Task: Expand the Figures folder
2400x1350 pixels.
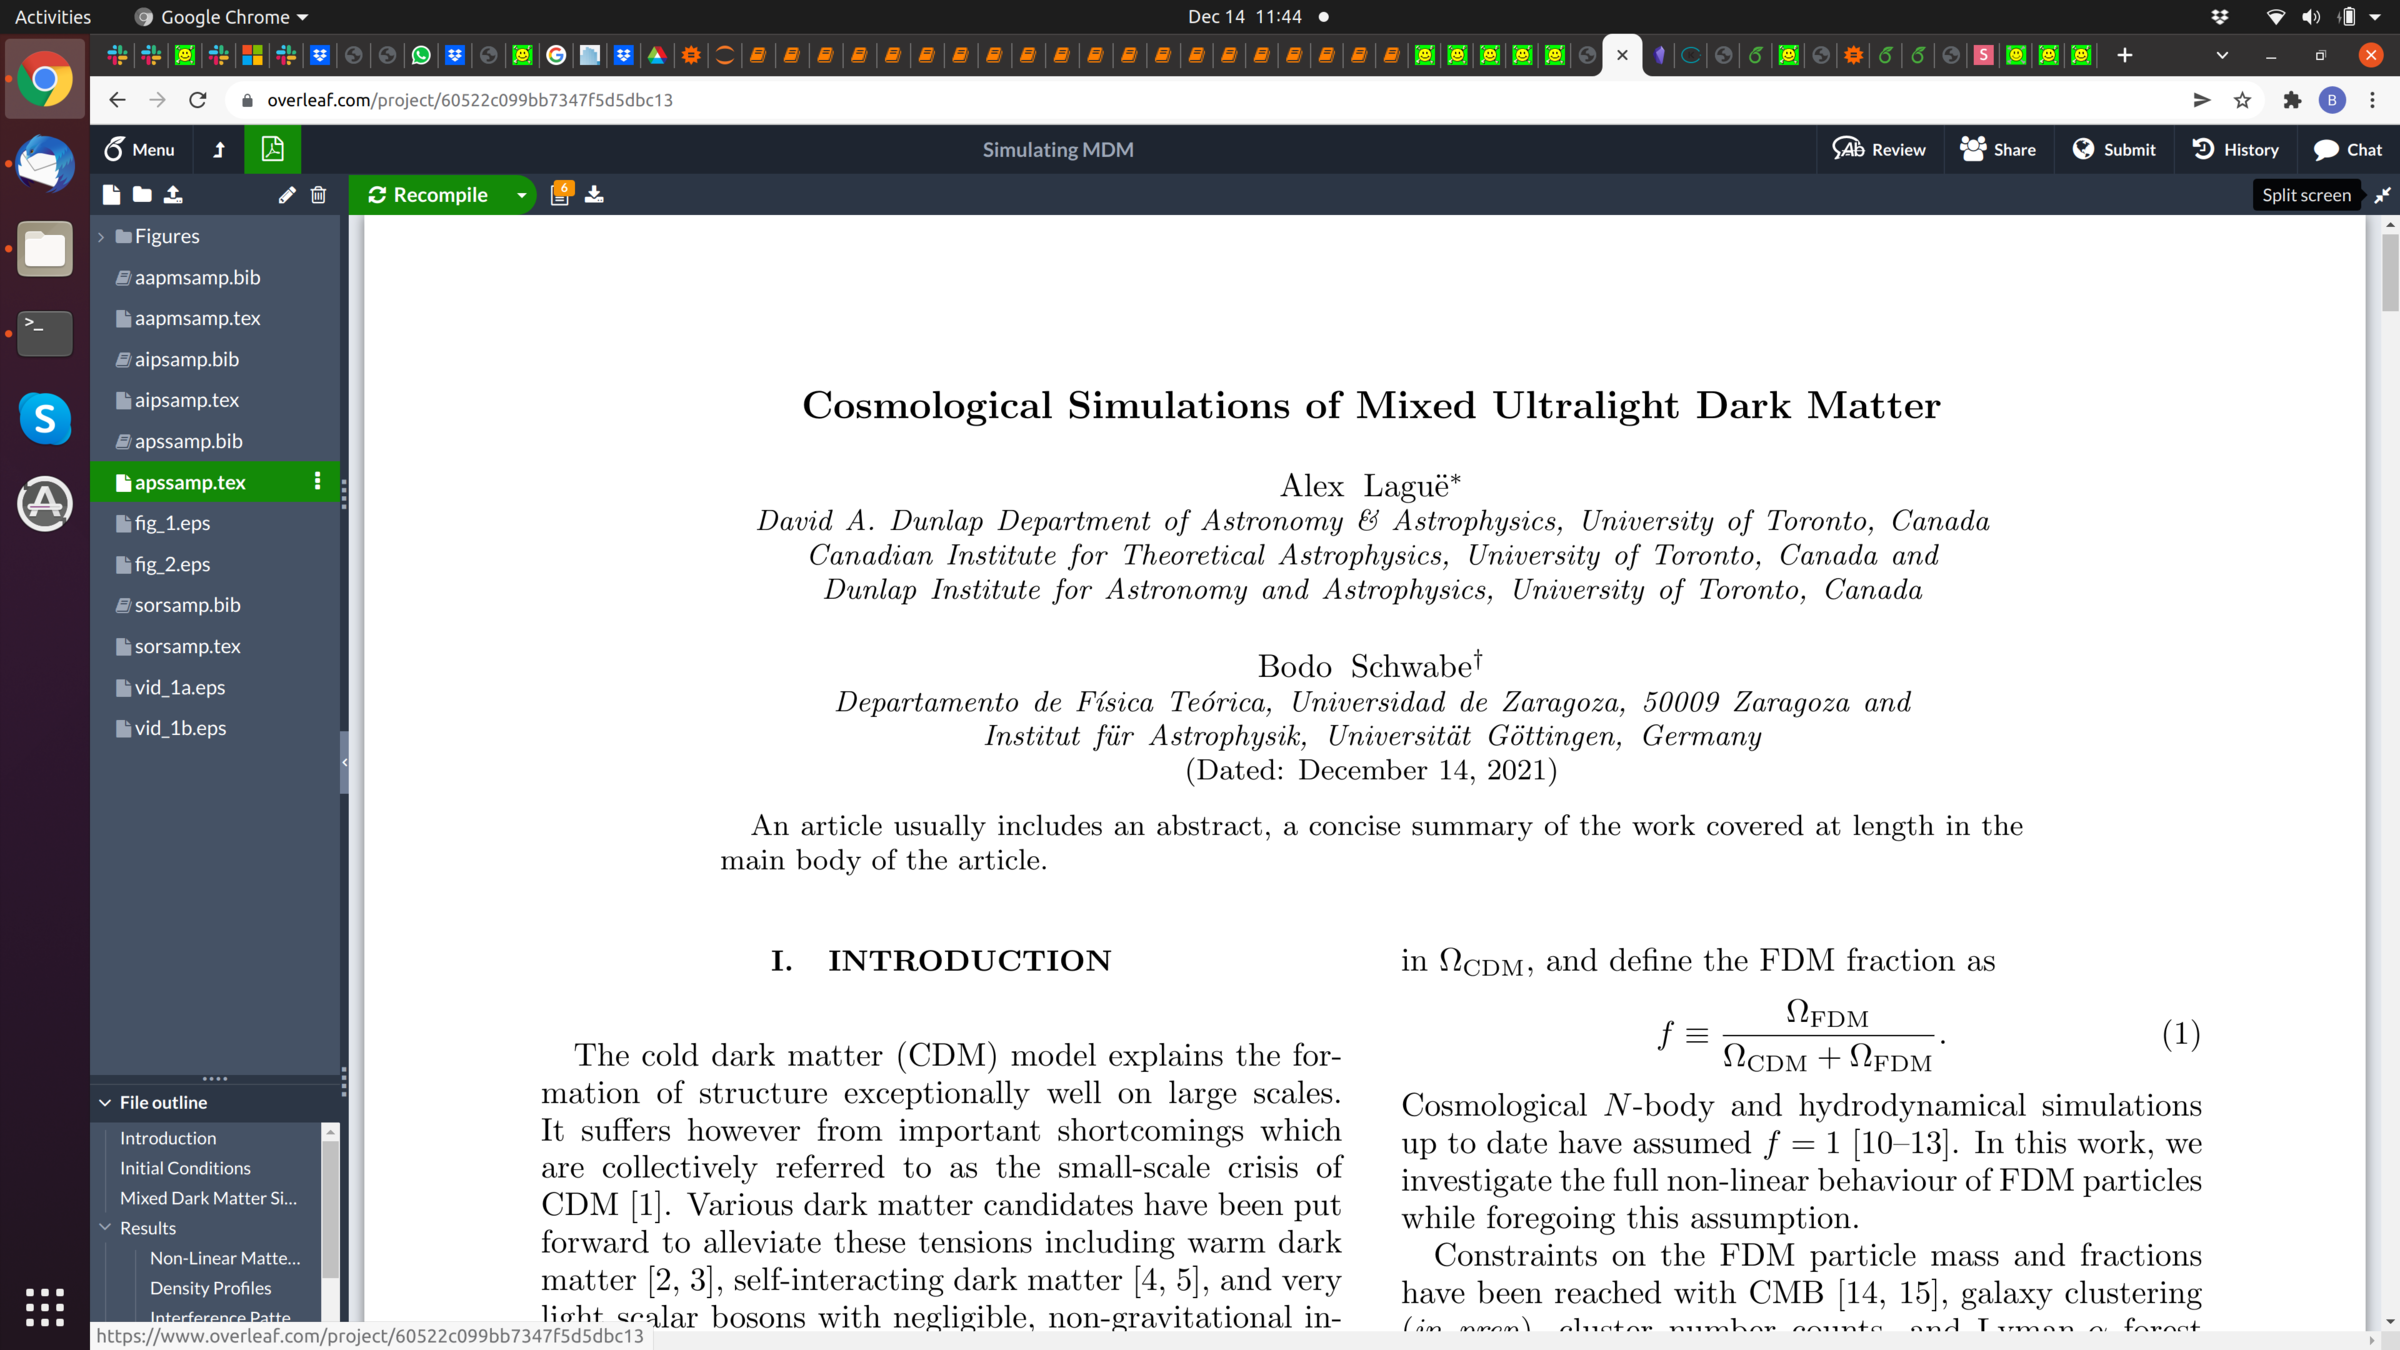Action: 101,237
